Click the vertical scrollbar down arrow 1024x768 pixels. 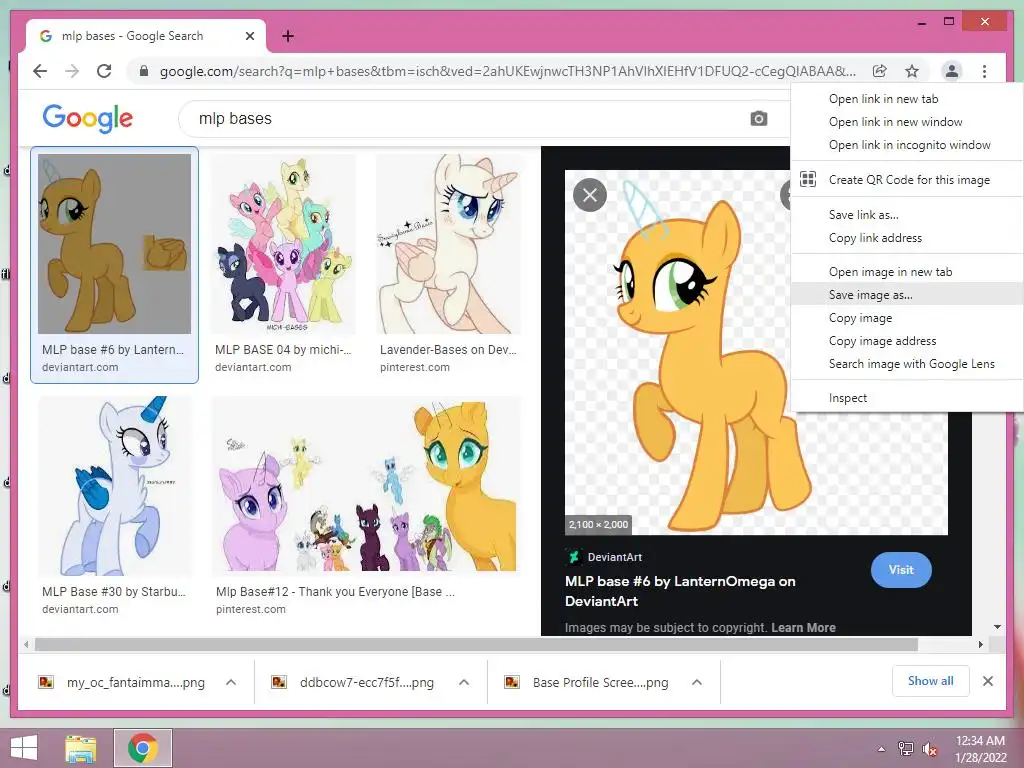click(997, 627)
